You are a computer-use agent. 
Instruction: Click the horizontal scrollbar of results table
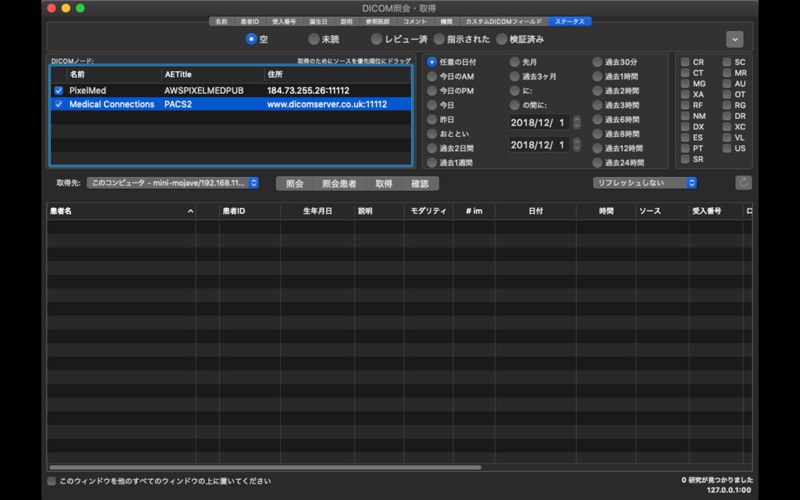point(265,467)
